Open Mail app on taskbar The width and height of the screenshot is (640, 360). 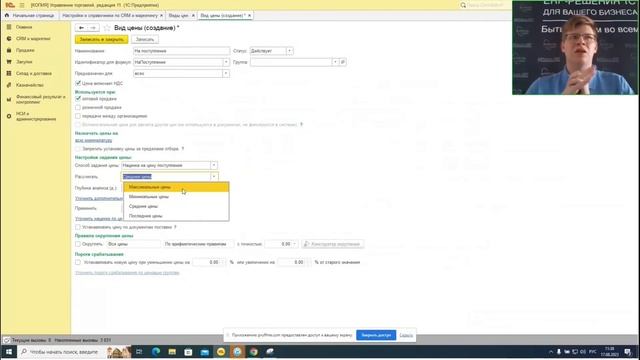click(204, 351)
